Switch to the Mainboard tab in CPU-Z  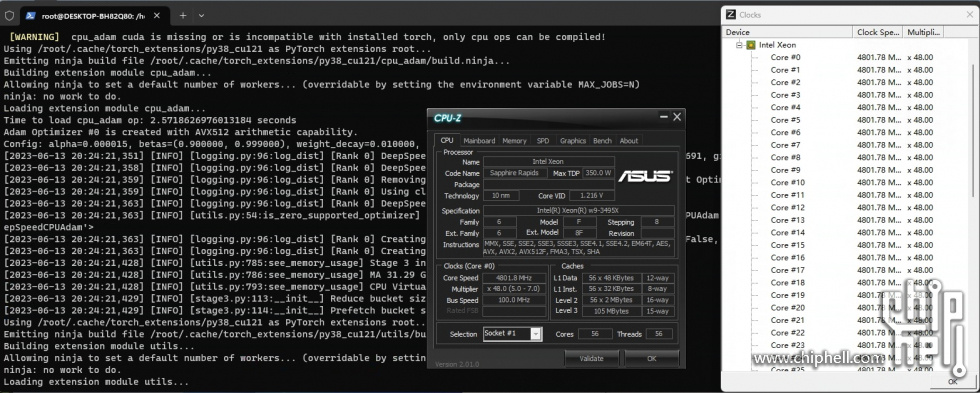(479, 141)
